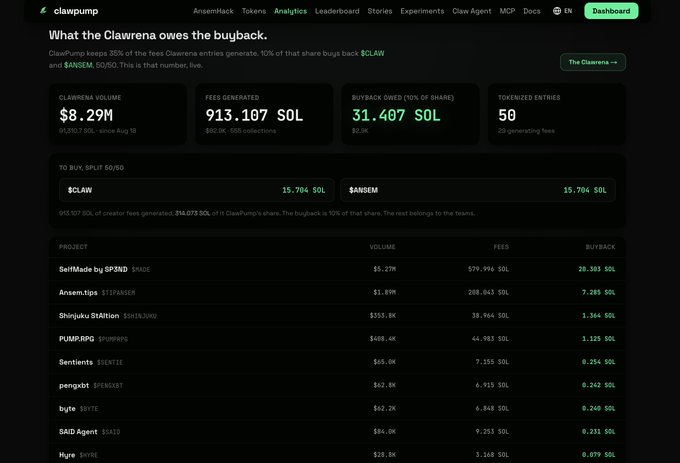
Task: Go to the Tokens page
Action: 254,11
